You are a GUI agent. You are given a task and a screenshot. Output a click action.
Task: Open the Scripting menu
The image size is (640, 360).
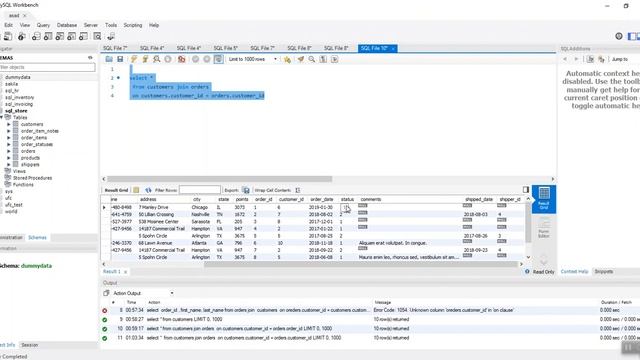pos(133,25)
